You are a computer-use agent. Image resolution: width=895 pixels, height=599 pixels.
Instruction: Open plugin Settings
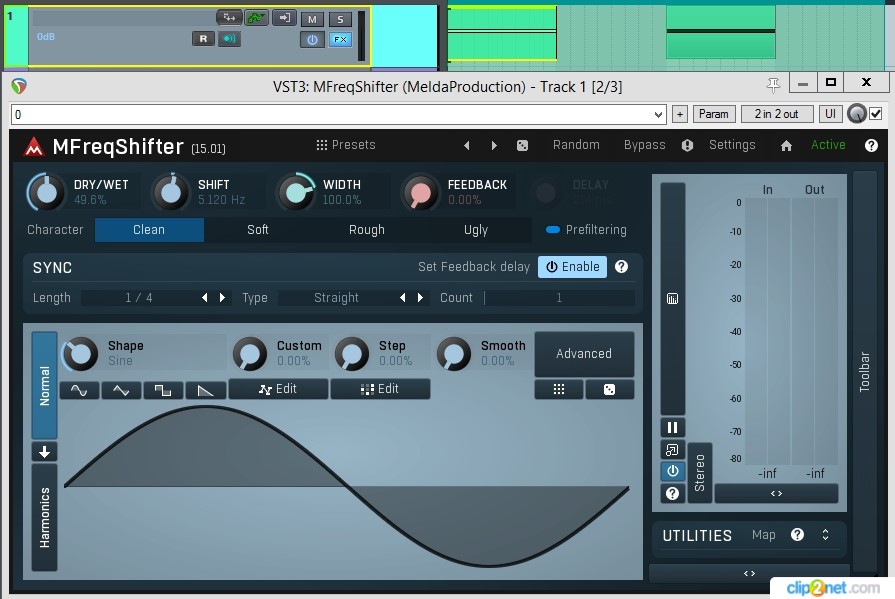click(x=732, y=145)
